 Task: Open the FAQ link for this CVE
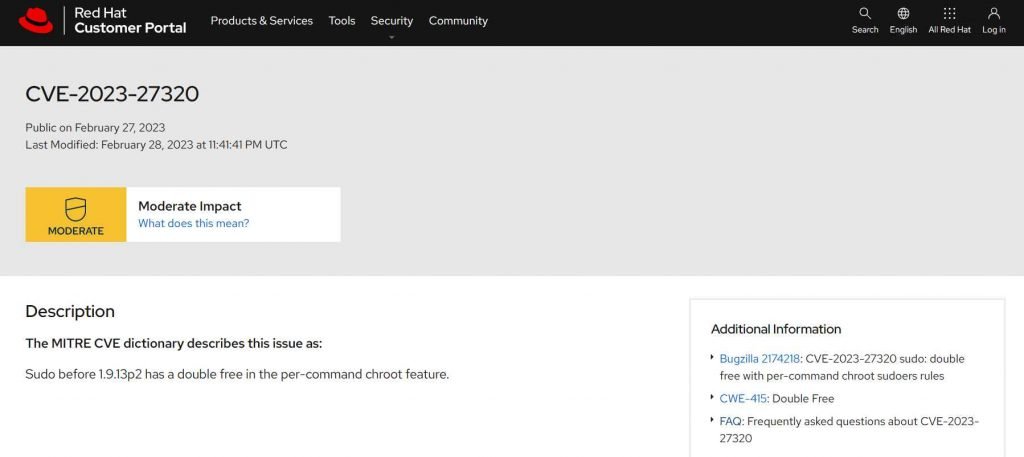coord(730,421)
